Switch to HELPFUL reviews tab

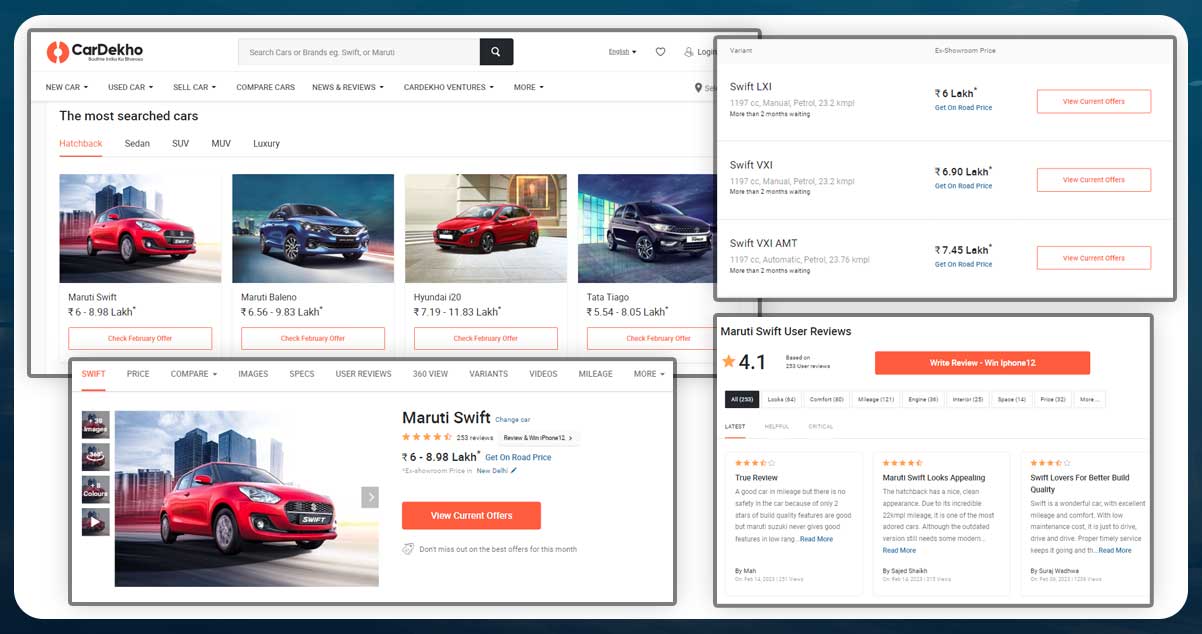[x=777, y=427]
